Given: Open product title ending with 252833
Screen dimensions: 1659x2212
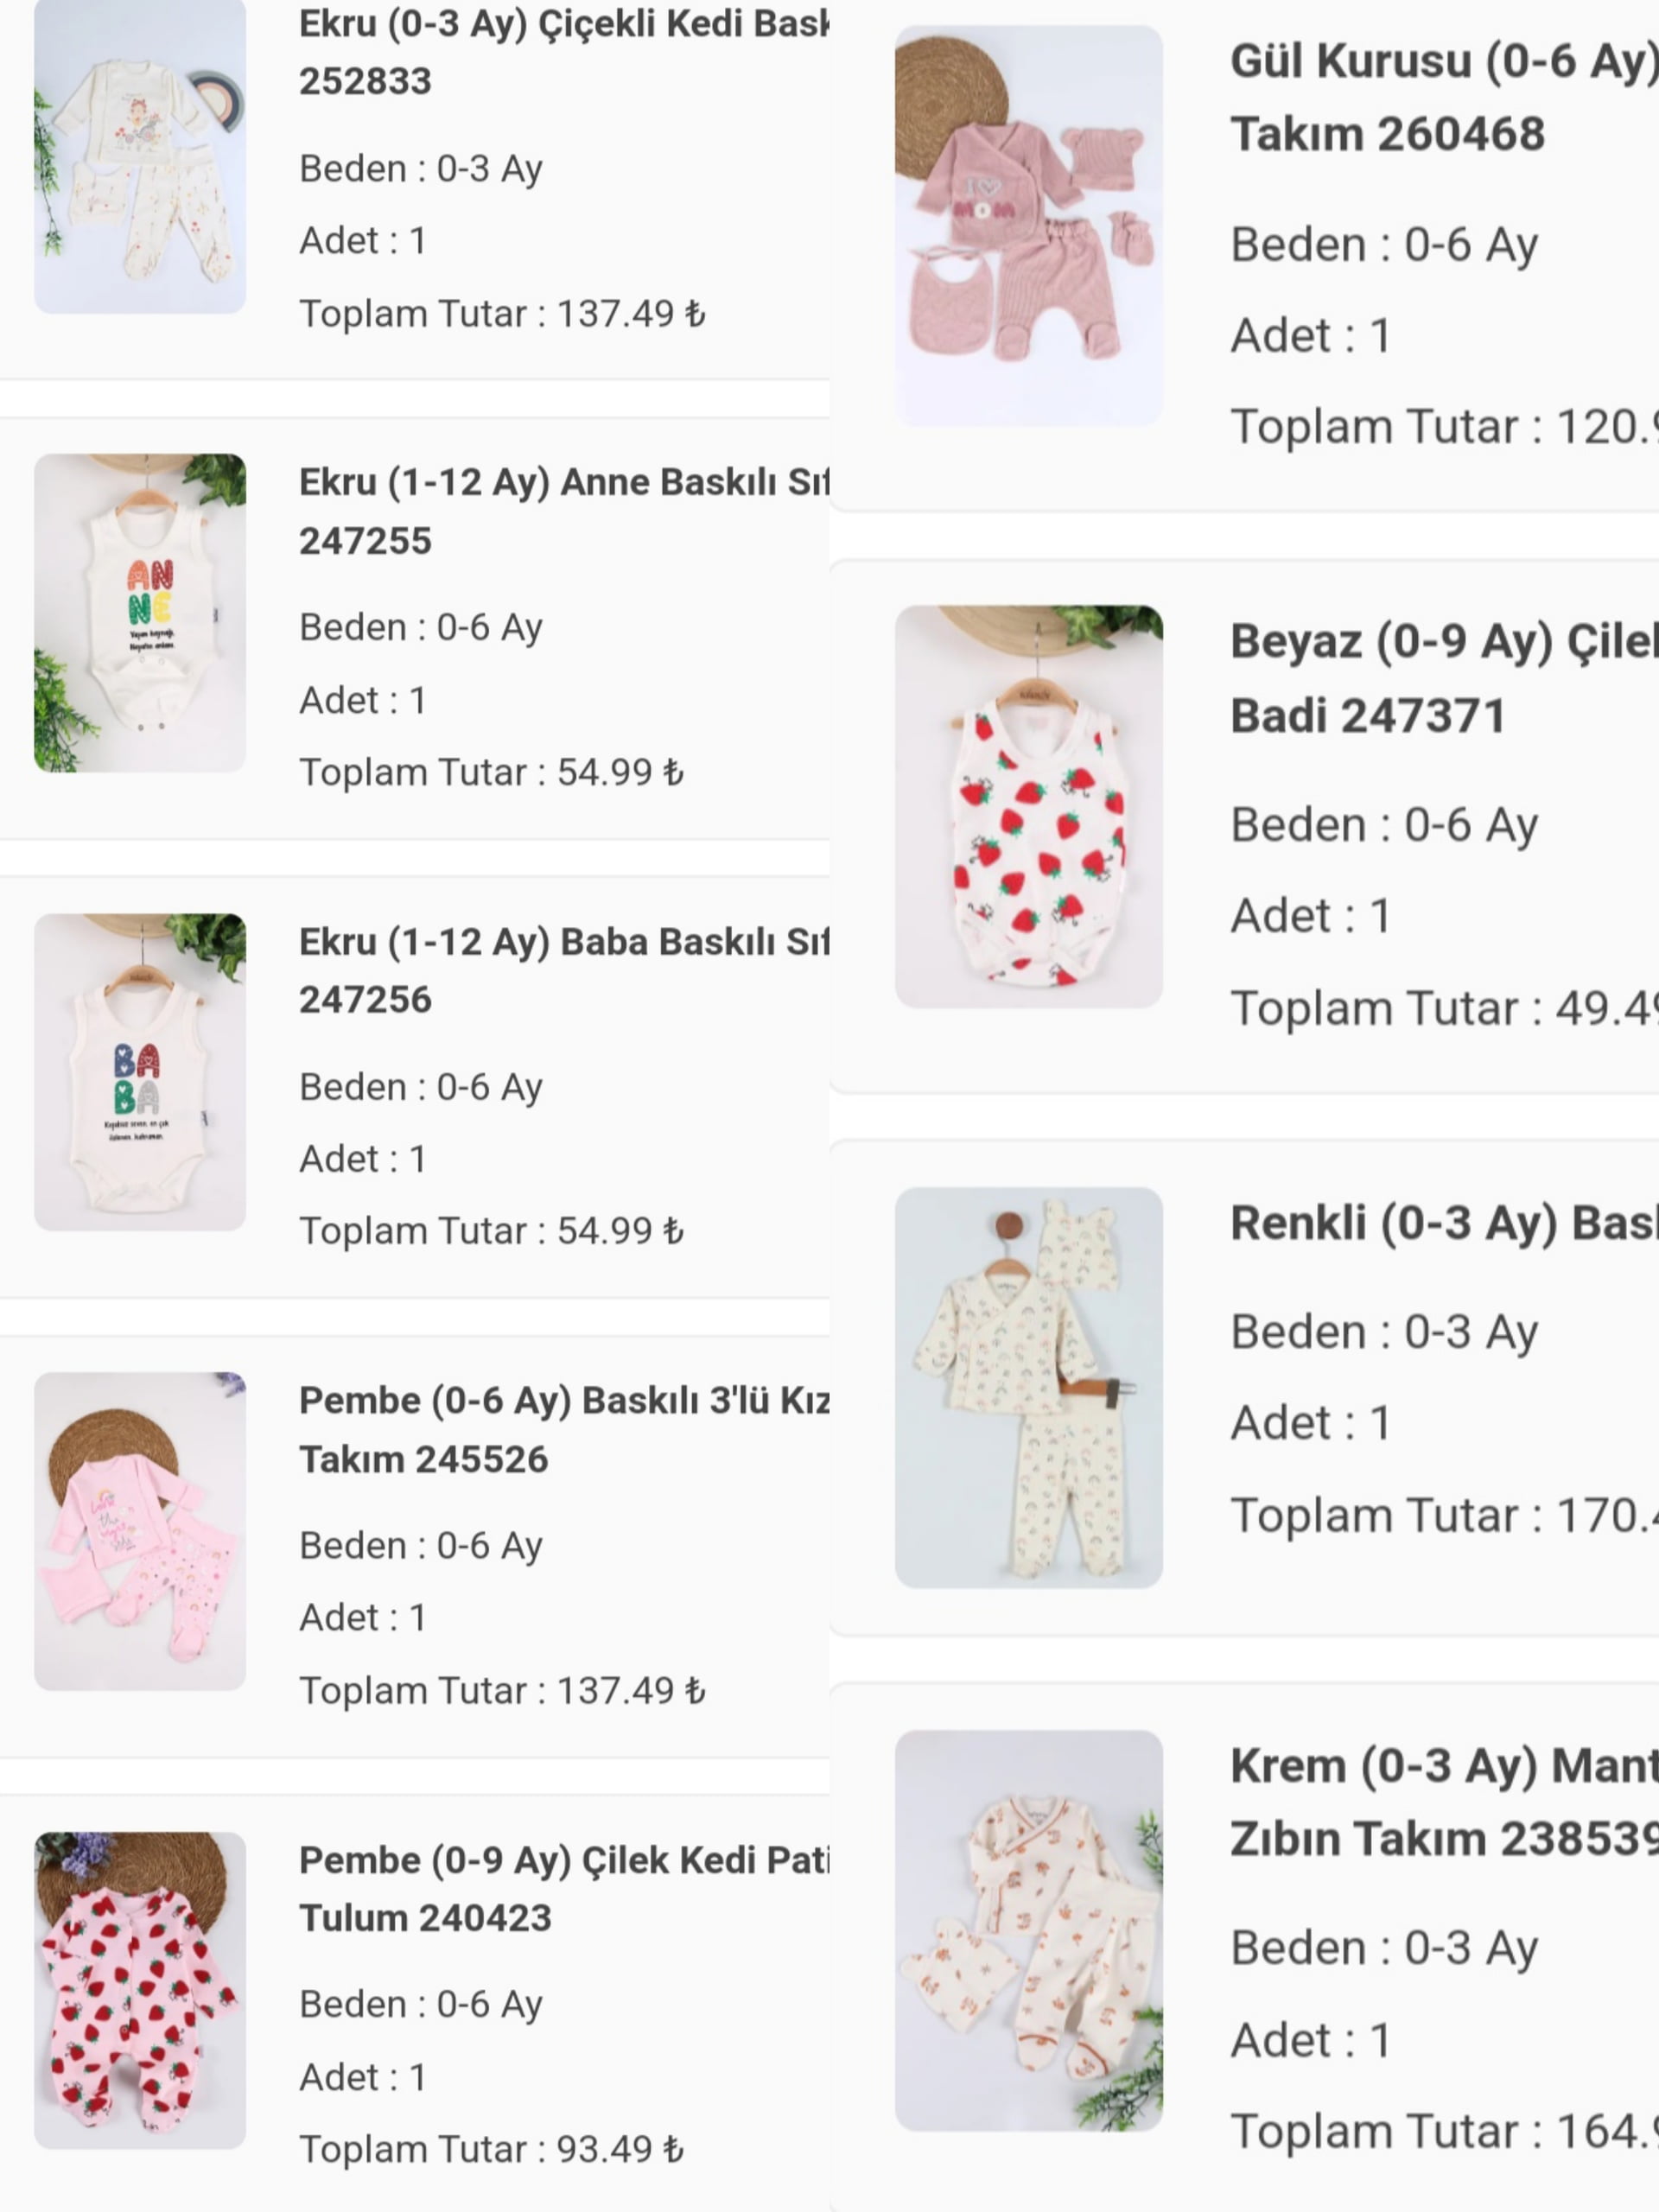Looking at the screenshot, I should (x=563, y=52).
